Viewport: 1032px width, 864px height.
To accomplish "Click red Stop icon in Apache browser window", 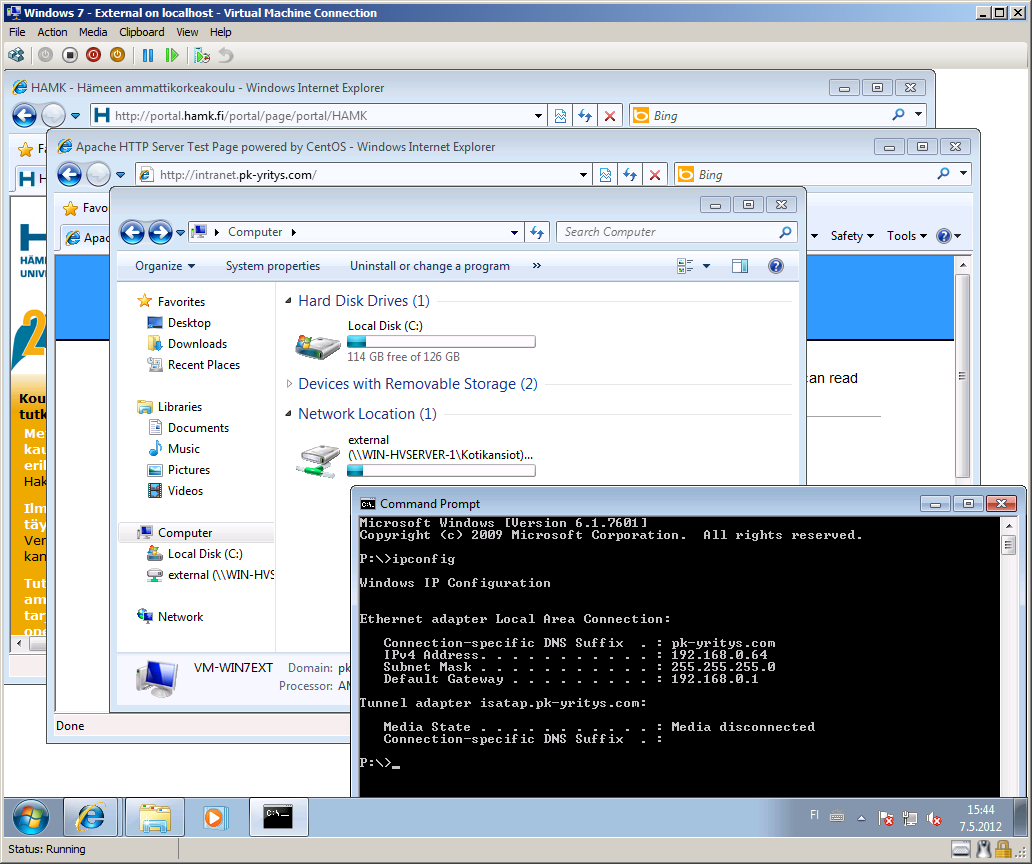I will [x=655, y=174].
